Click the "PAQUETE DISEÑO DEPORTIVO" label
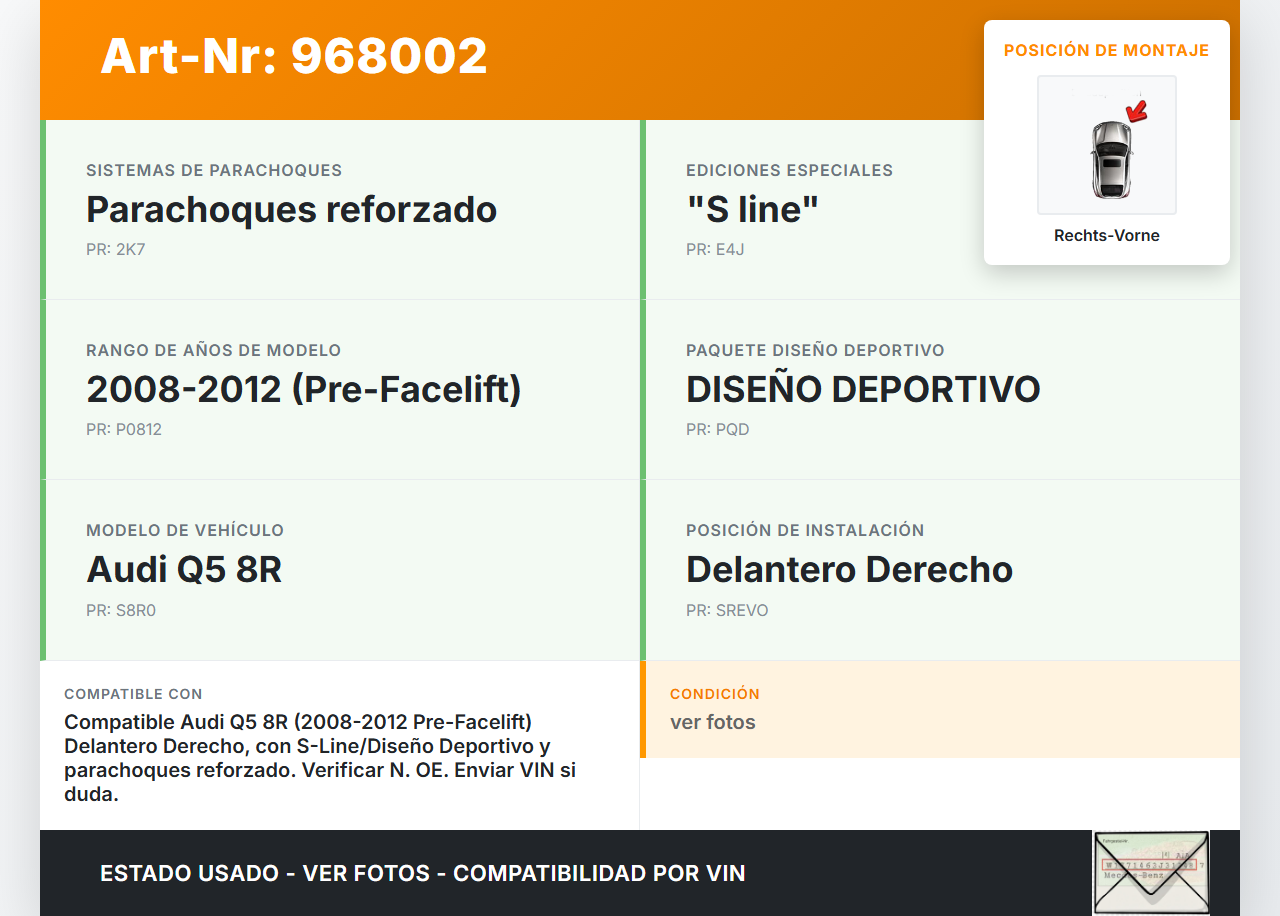Screen dimensions: 1280x916 click(x=815, y=350)
